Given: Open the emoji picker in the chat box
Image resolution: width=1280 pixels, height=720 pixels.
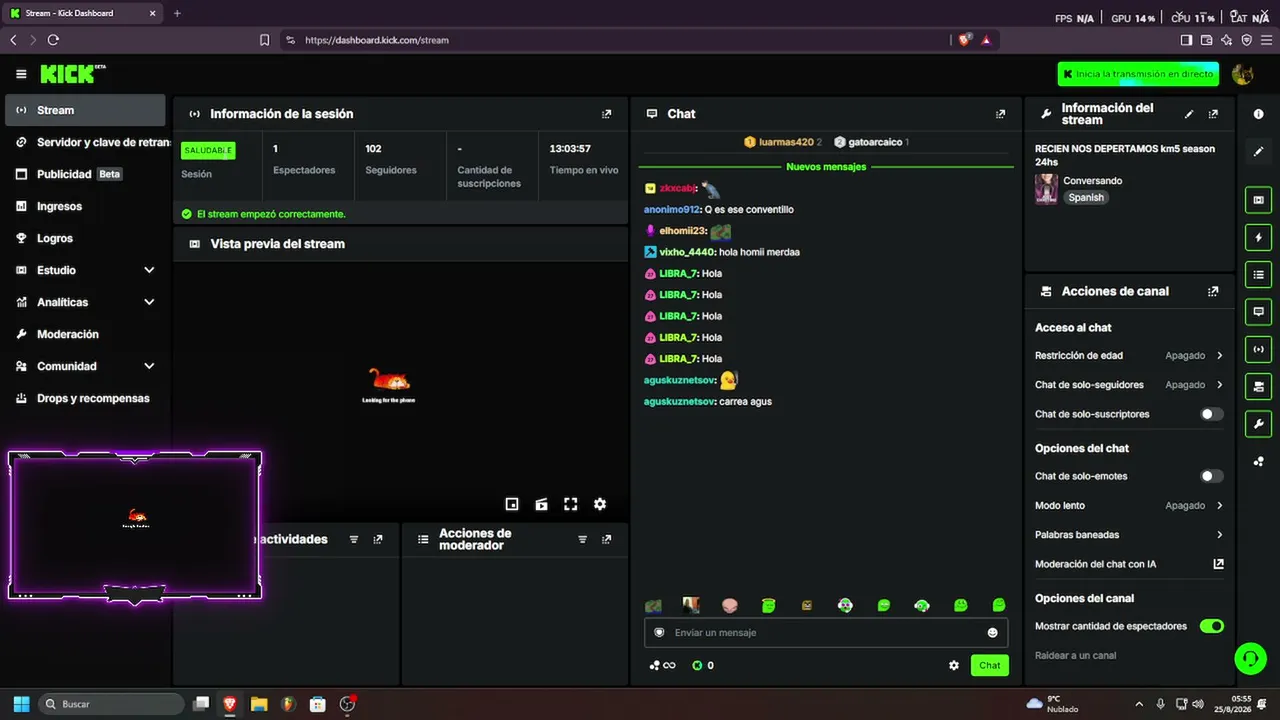Looking at the screenshot, I should pos(993,632).
